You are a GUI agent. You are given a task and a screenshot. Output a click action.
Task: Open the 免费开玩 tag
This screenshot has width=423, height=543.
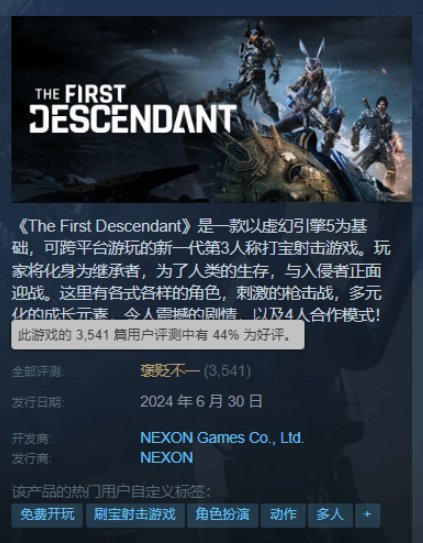47,515
